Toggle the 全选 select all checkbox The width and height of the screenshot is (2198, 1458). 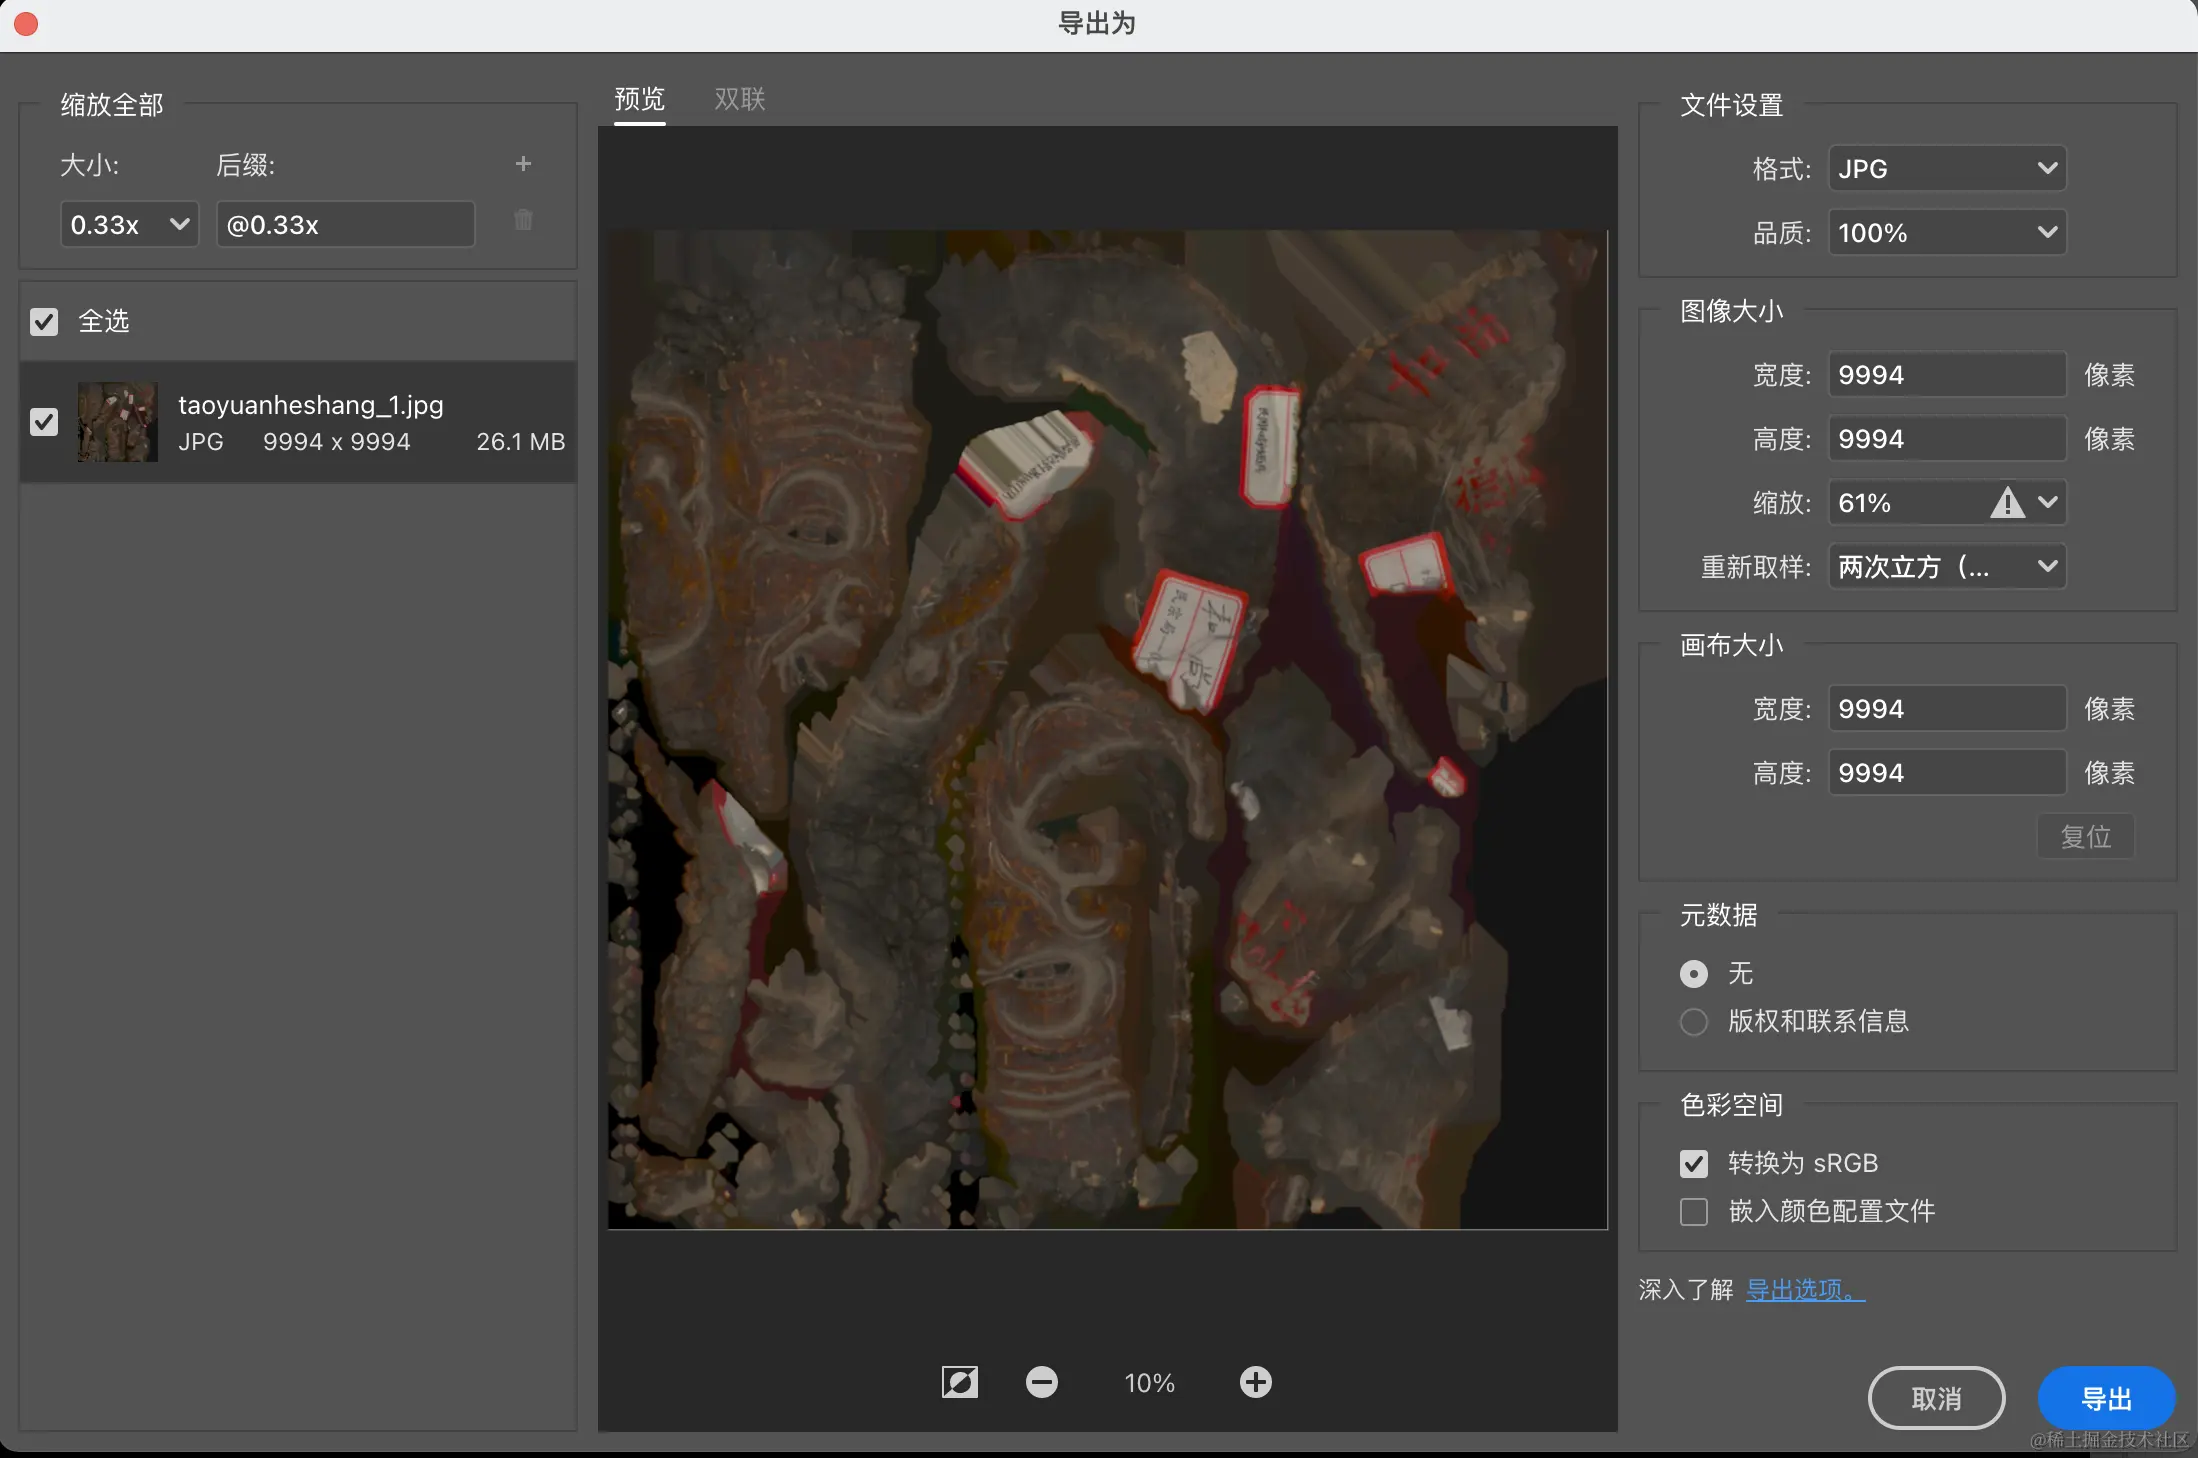tap(44, 321)
